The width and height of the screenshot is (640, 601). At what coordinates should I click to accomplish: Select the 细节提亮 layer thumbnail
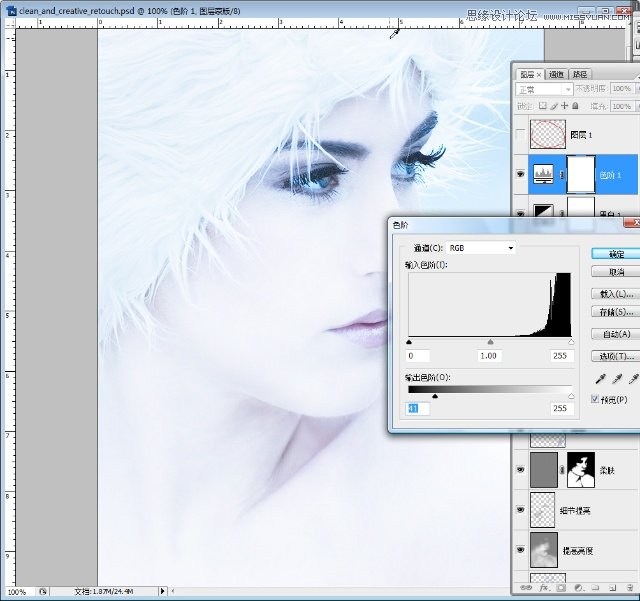click(543, 510)
